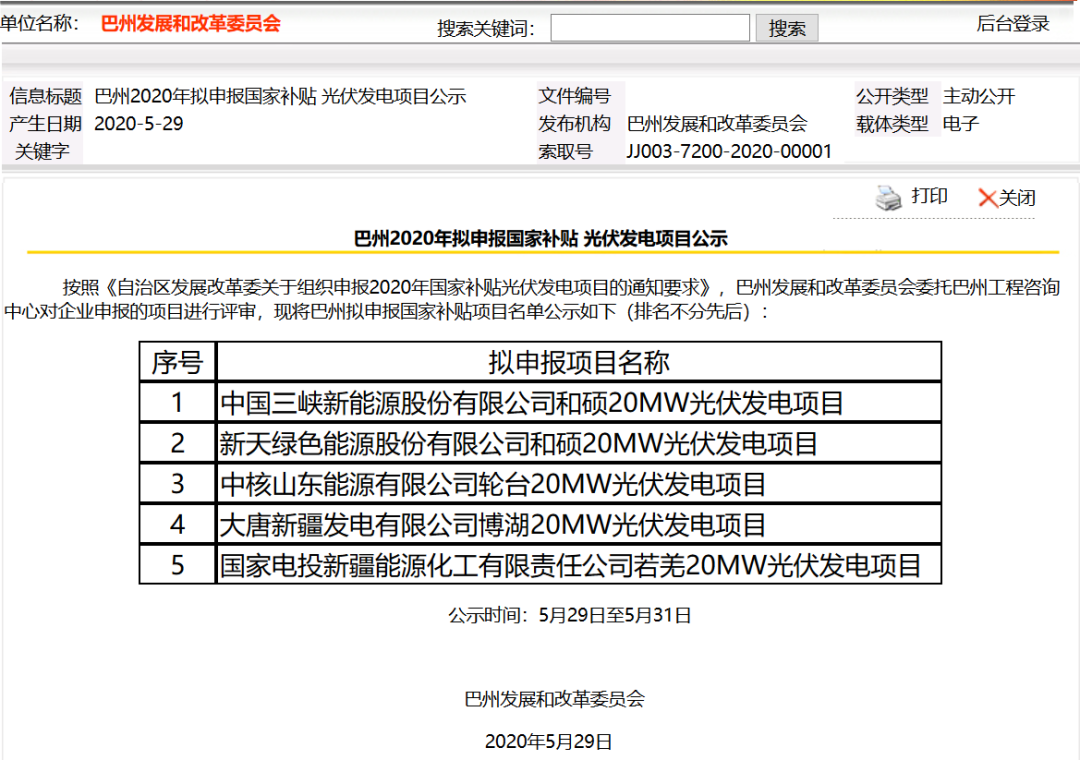This screenshot has height=760, width=1080.
Task: Click the bold article heading 巴州2020年拟申报国家补贴 光伏发电项目公示
Action: coord(541,239)
